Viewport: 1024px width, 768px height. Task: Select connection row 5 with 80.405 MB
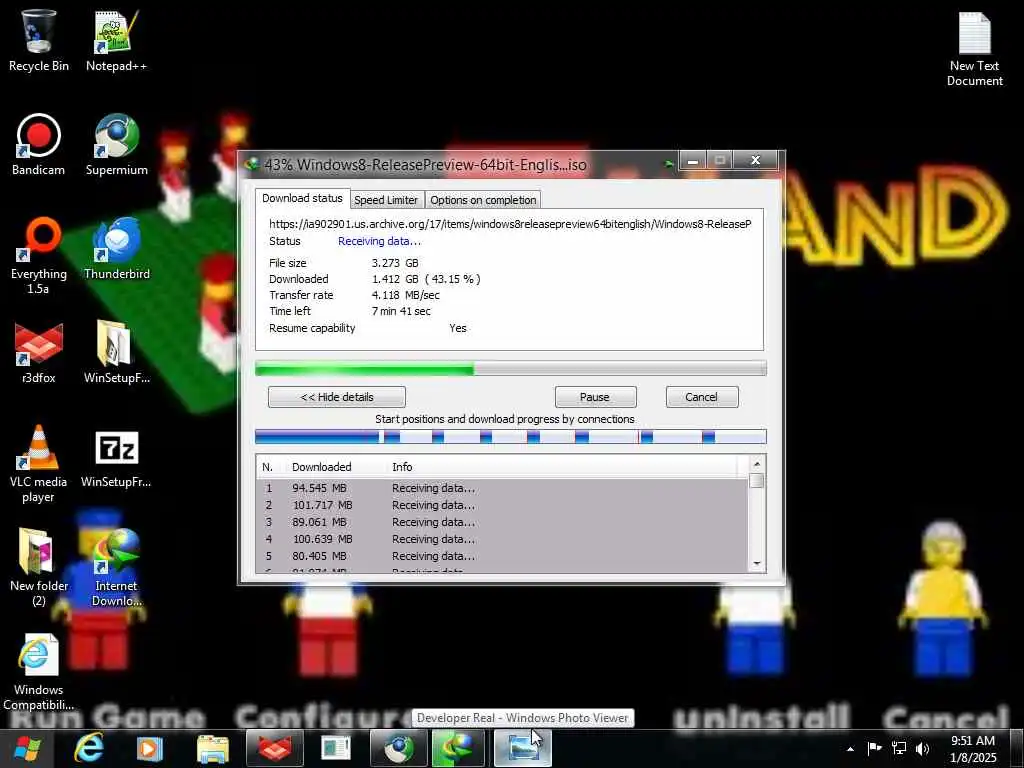pyautogui.click(x=502, y=556)
